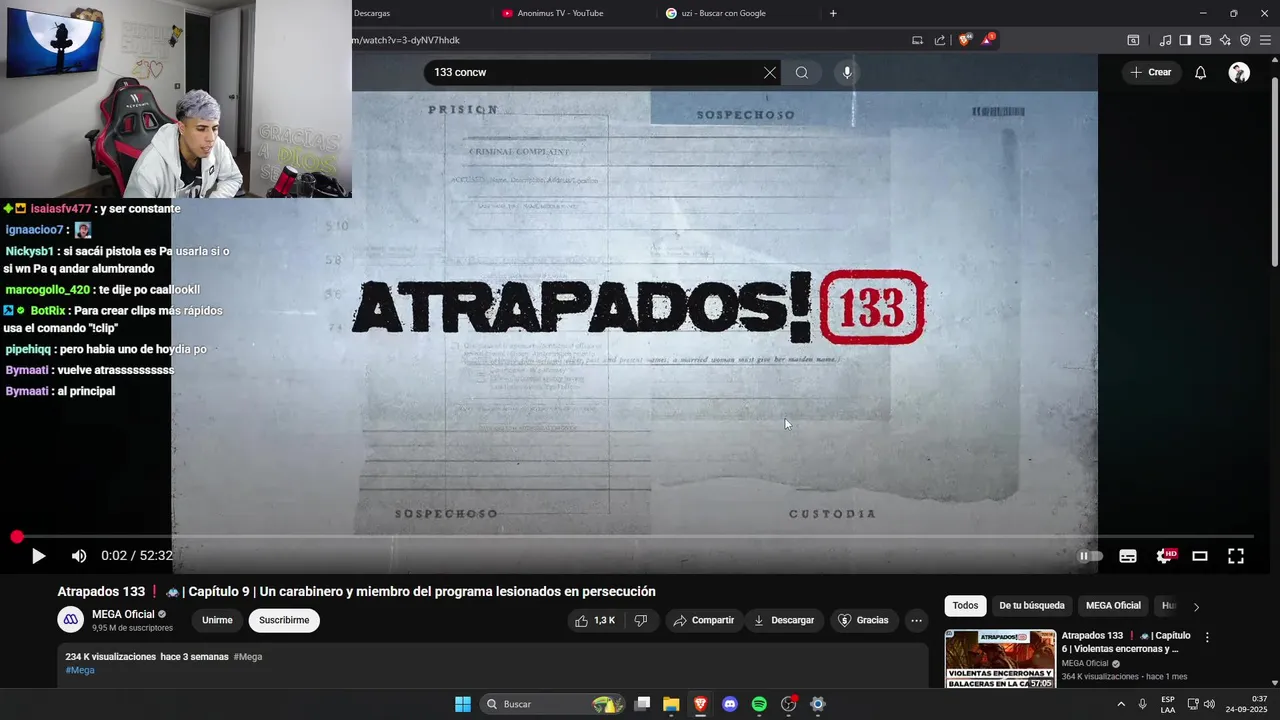Screen dimensions: 1280x720
Task: Switch to Anonimus TV - YouTube tab
Action: [560, 13]
